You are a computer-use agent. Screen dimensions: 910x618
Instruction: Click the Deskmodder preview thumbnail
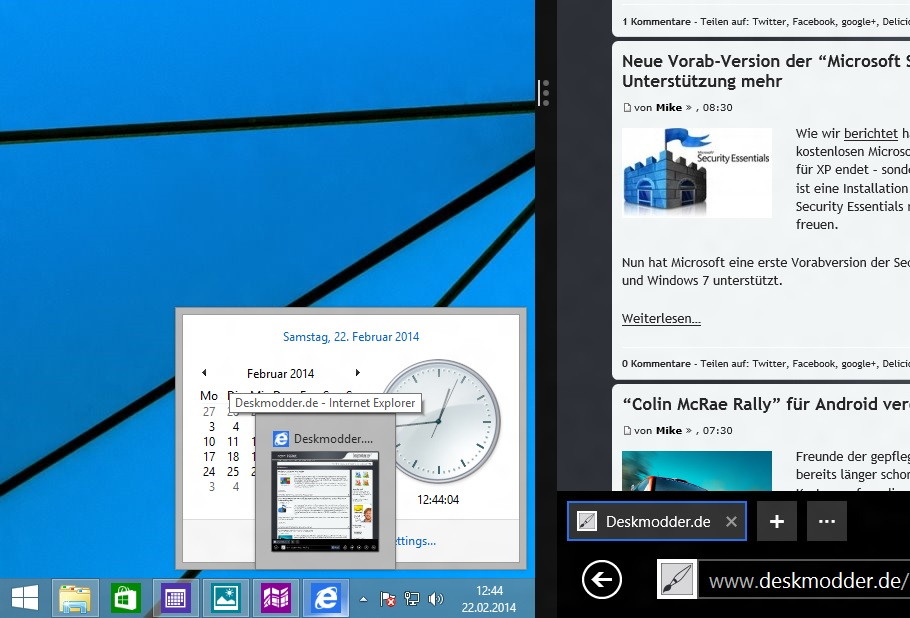click(x=325, y=500)
